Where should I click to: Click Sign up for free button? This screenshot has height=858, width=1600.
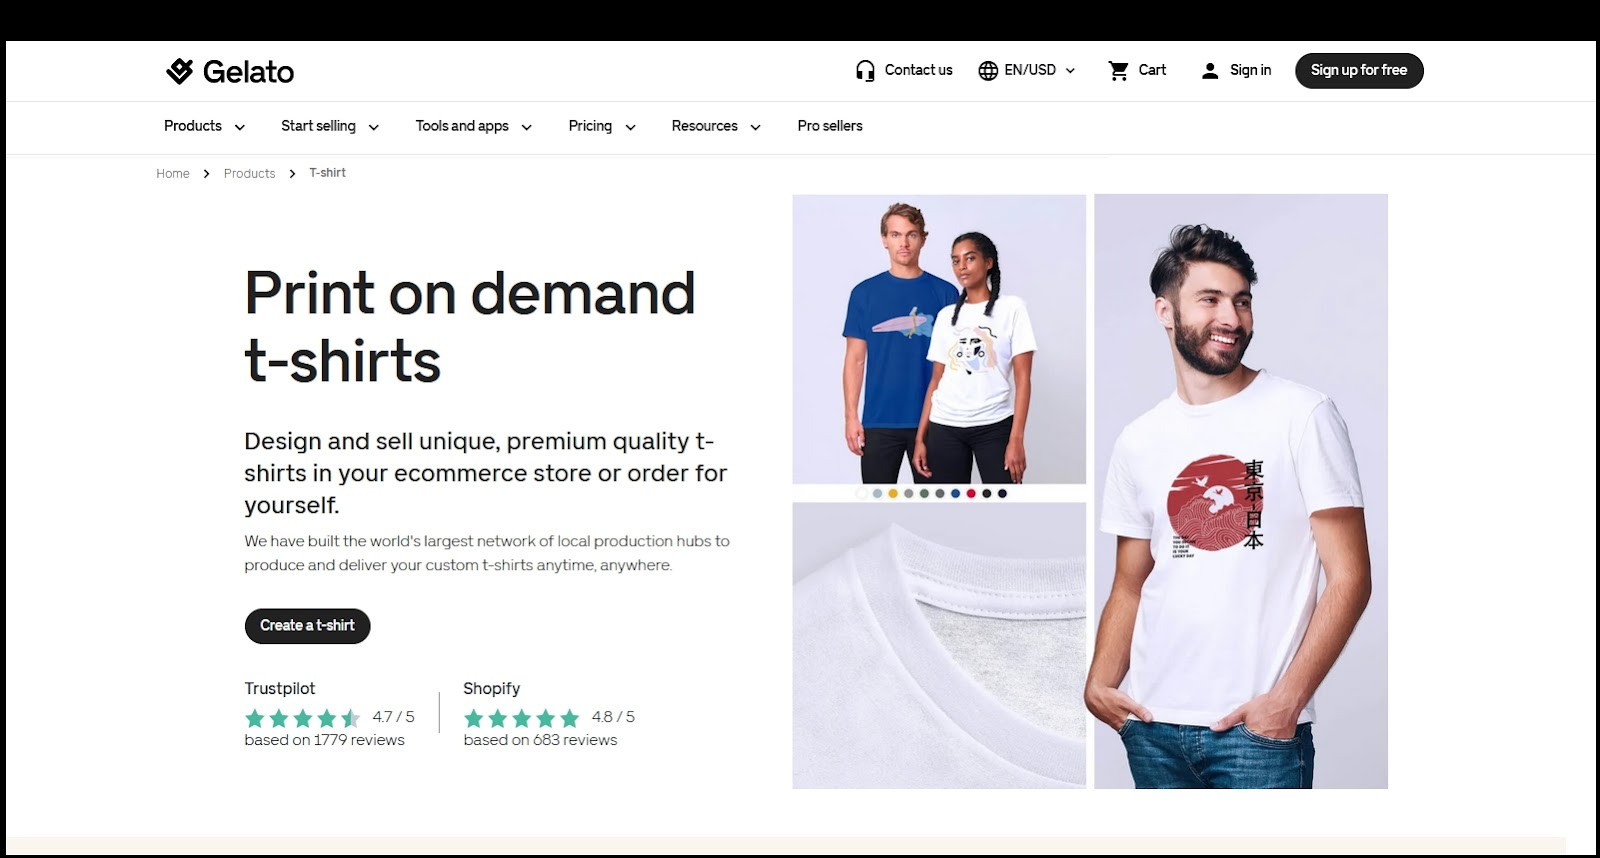pos(1359,71)
